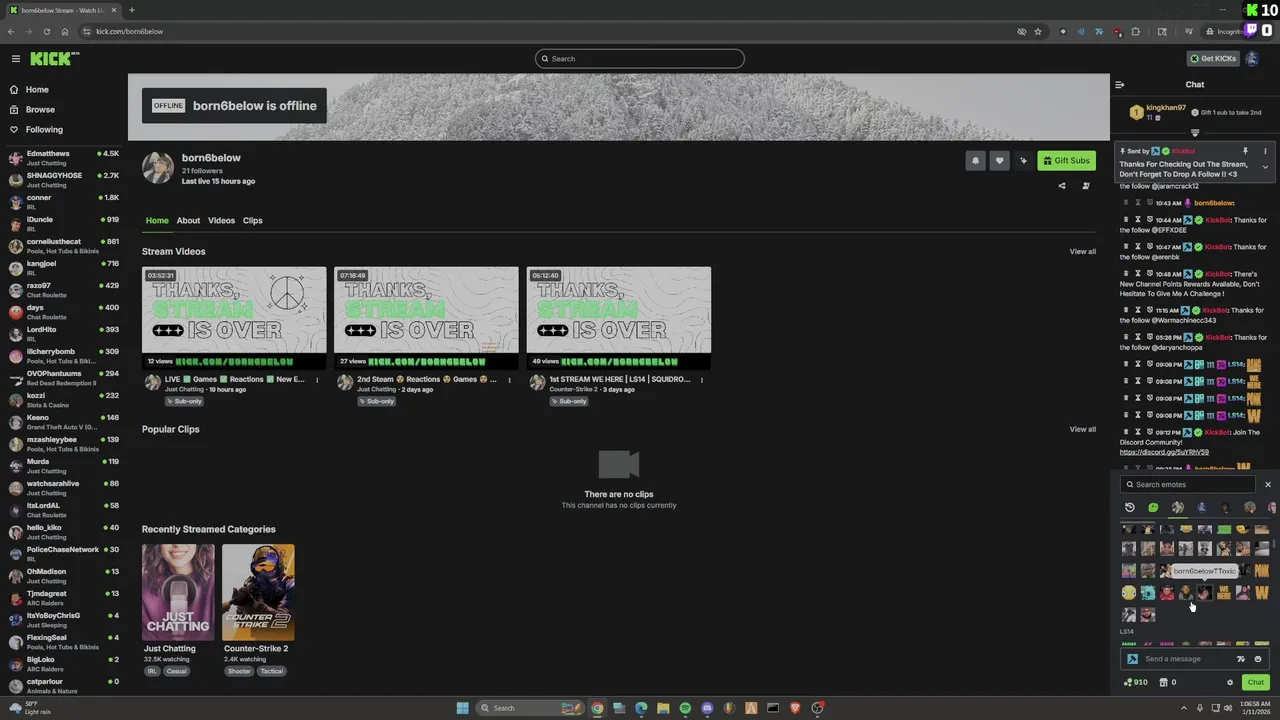The image size is (1280, 720).
Task: Open recently used emotes tab
Action: click(x=1130, y=508)
